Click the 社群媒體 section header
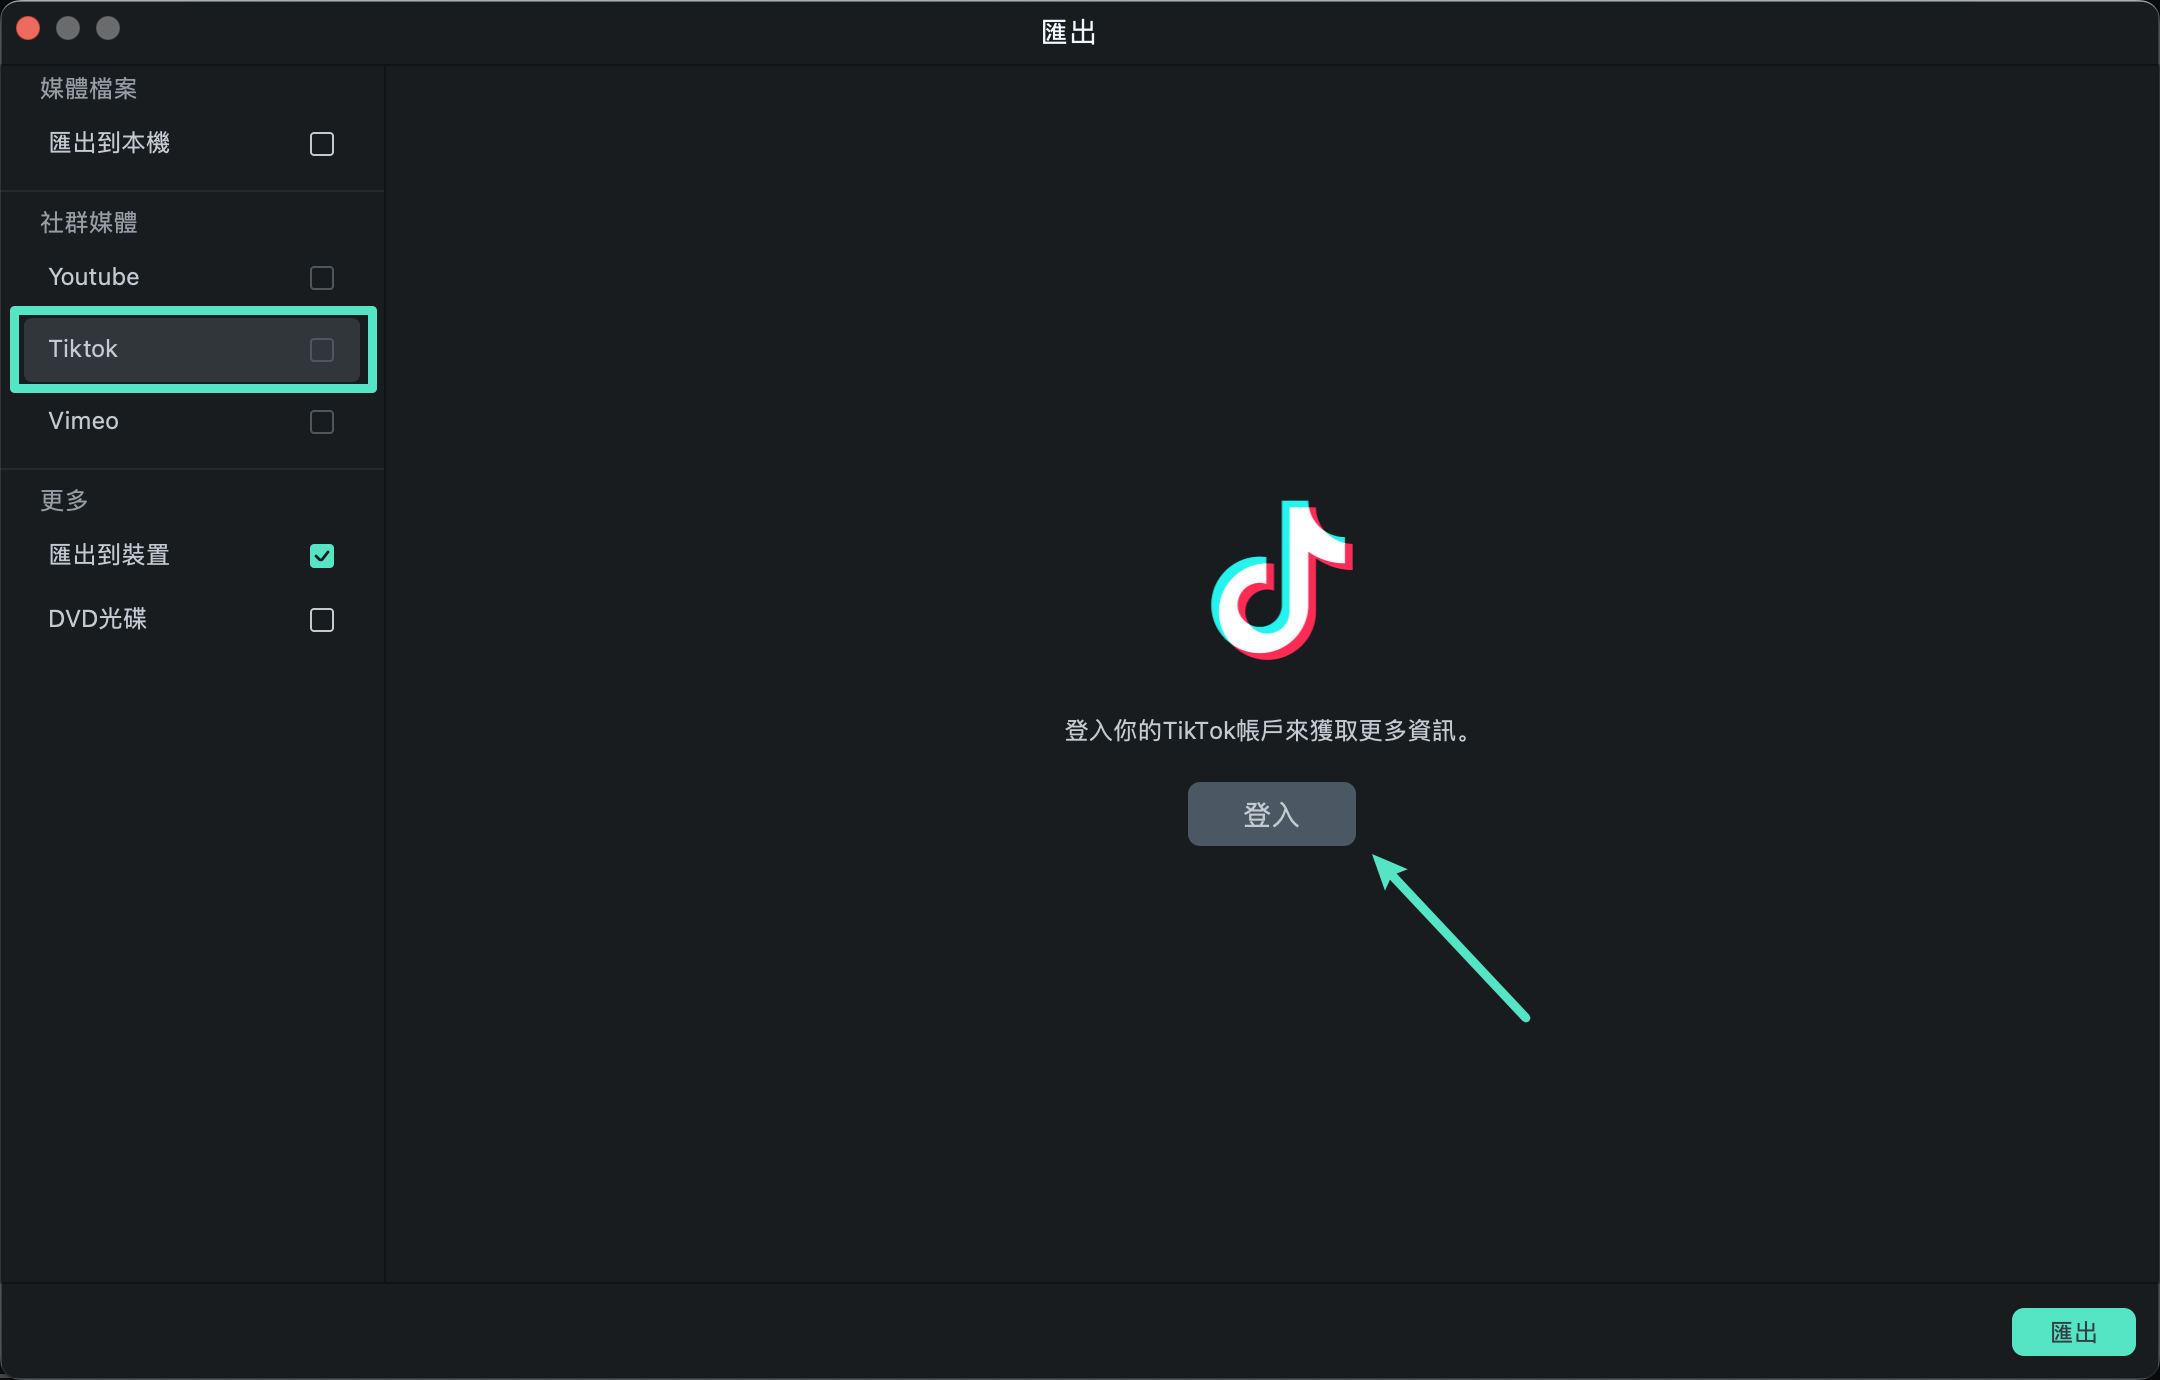 click(x=89, y=222)
